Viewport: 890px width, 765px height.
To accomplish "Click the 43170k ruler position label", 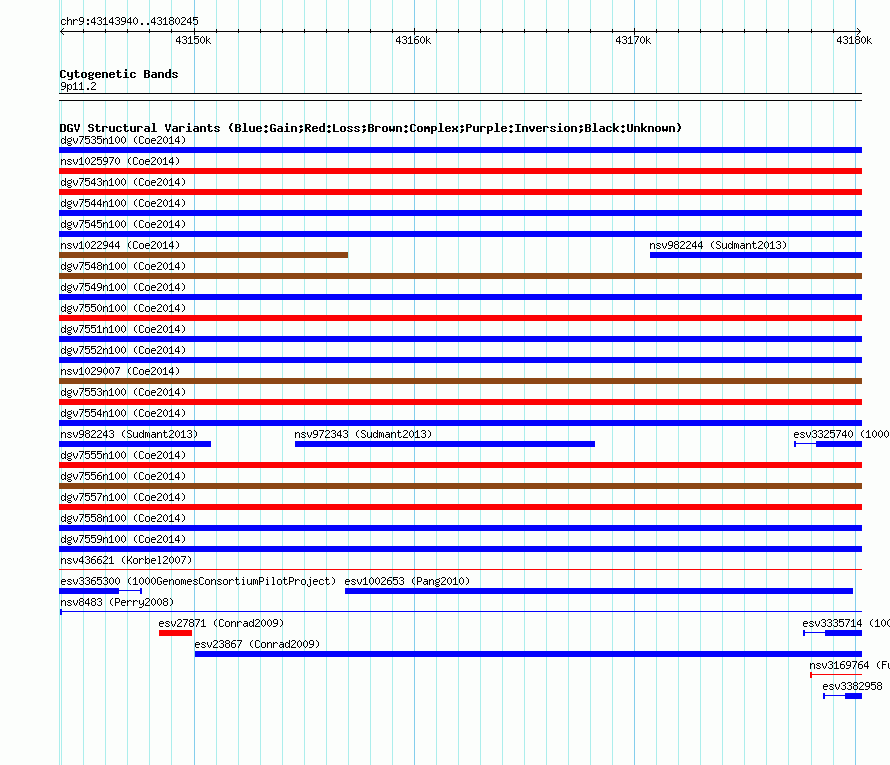I will (x=633, y=40).
